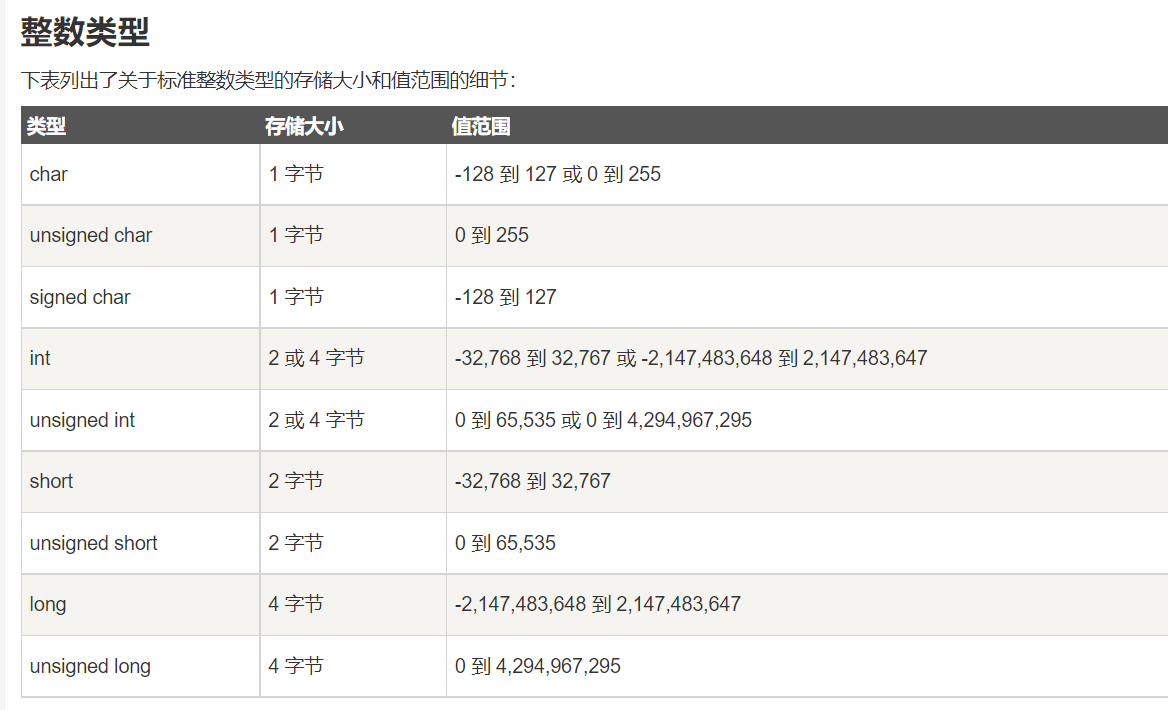Viewport: 1168px width, 710px height.
Task: Click the "2 或 4 字节" cell for int
Action: 316,358
